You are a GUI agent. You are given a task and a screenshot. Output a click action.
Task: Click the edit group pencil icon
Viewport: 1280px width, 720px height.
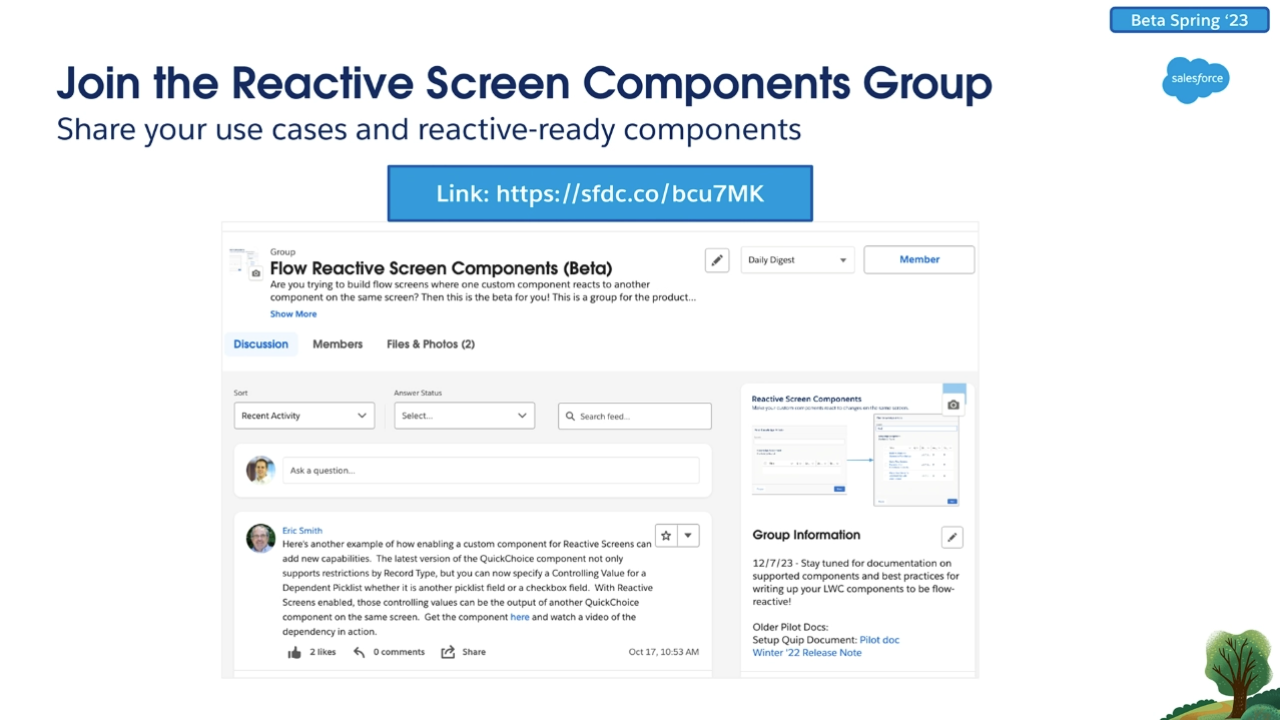click(717, 260)
